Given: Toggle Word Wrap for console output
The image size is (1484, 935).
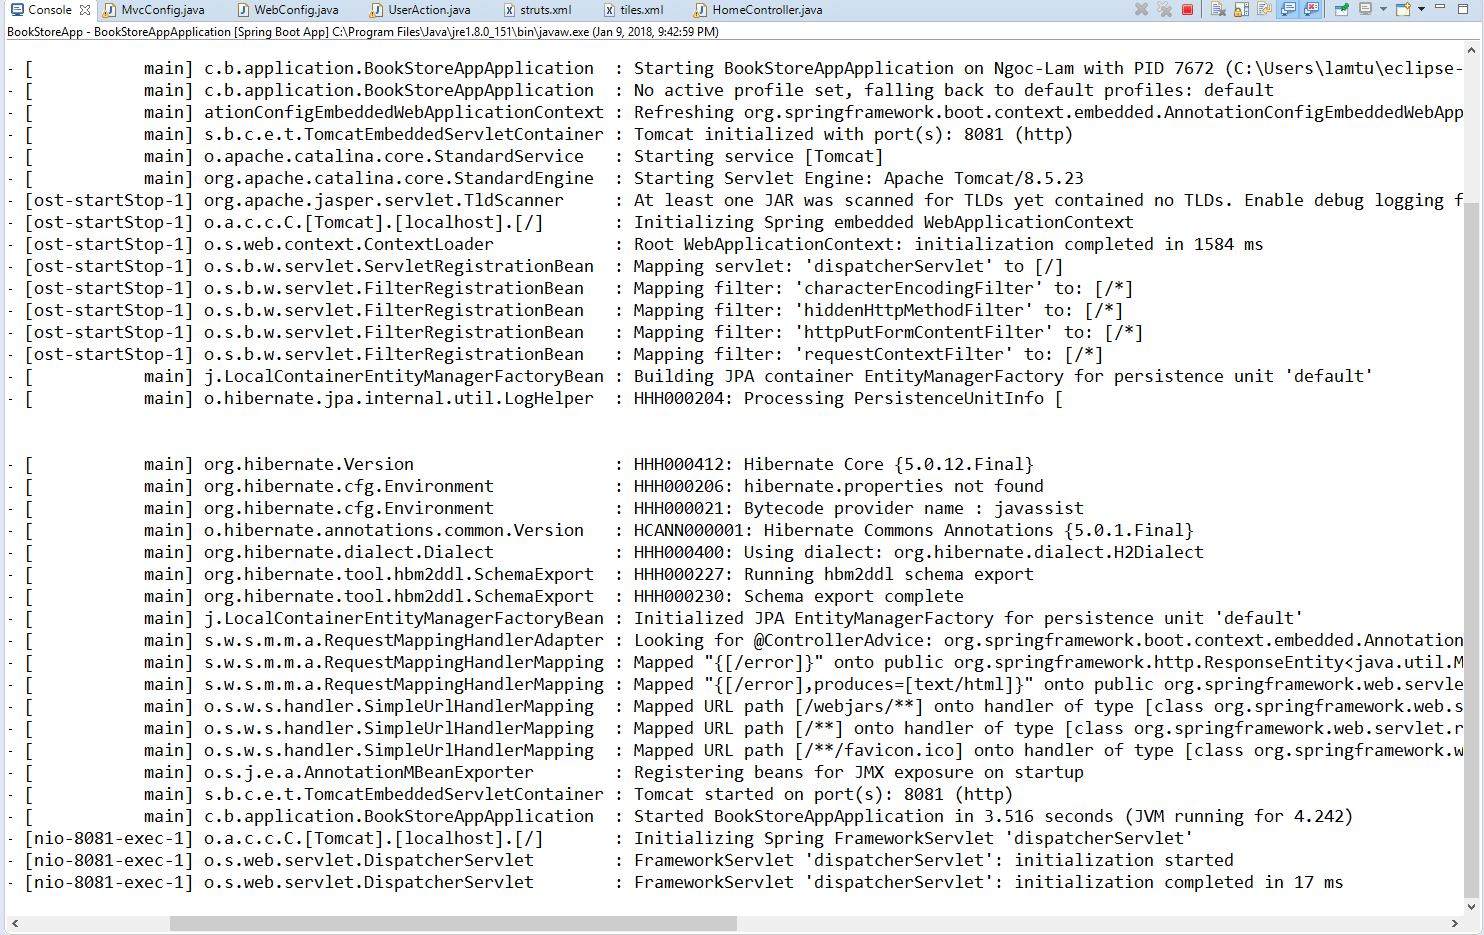Looking at the screenshot, I should 1264,10.
